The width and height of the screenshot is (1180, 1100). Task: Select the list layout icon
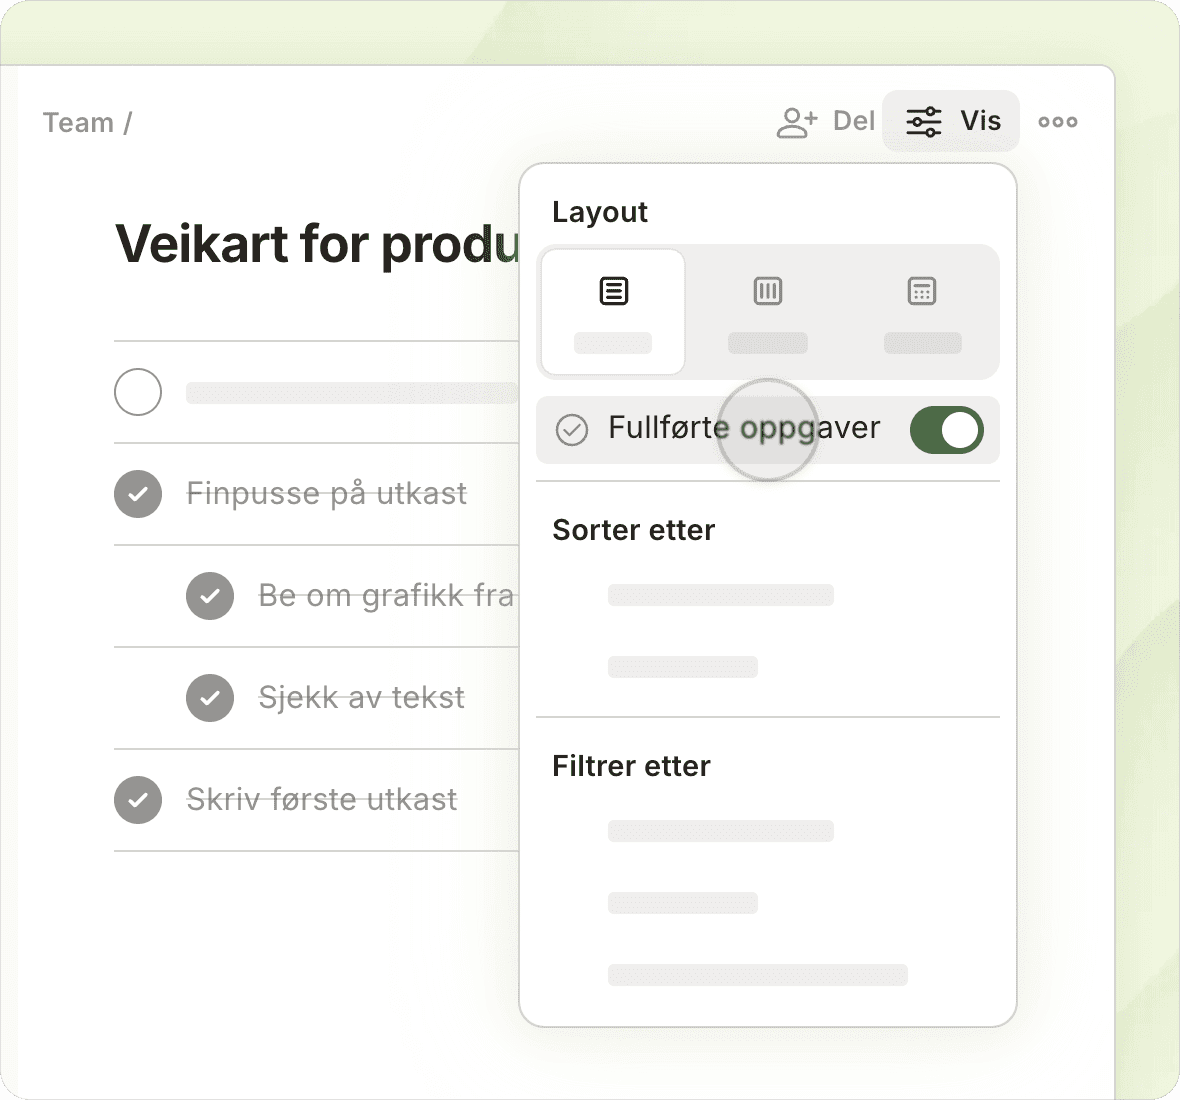(x=613, y=292)
